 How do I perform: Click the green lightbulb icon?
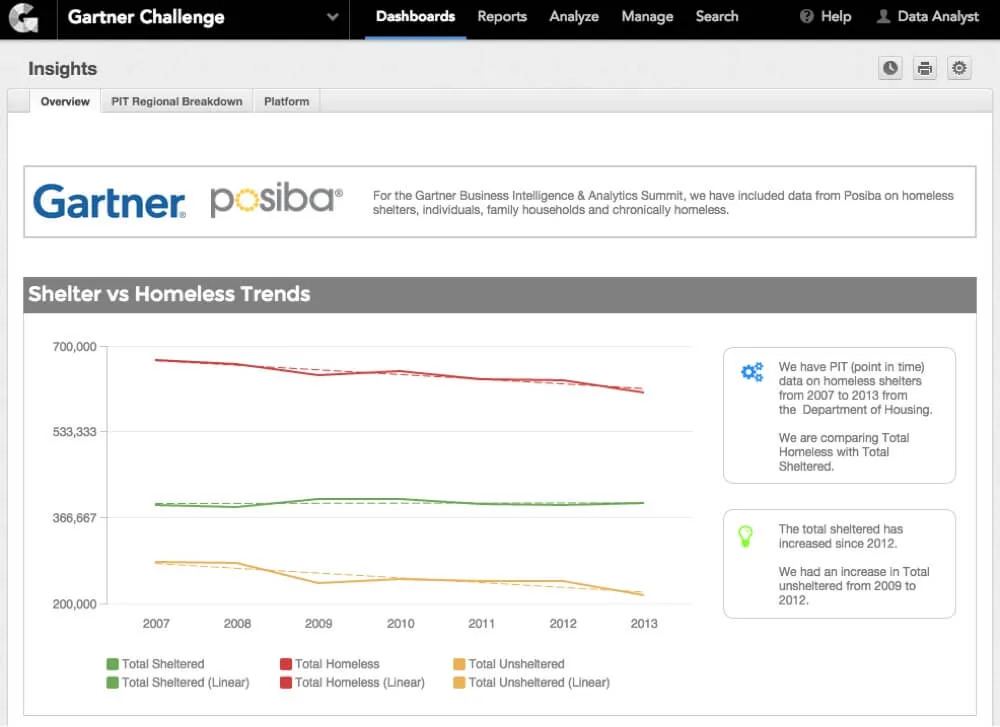tap(745, 536)
